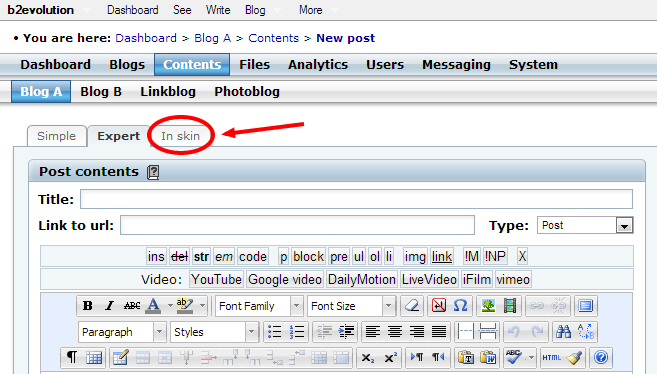Switch to the In skin tab
This screenshot has height=374, width=657.
coord(181,136)
